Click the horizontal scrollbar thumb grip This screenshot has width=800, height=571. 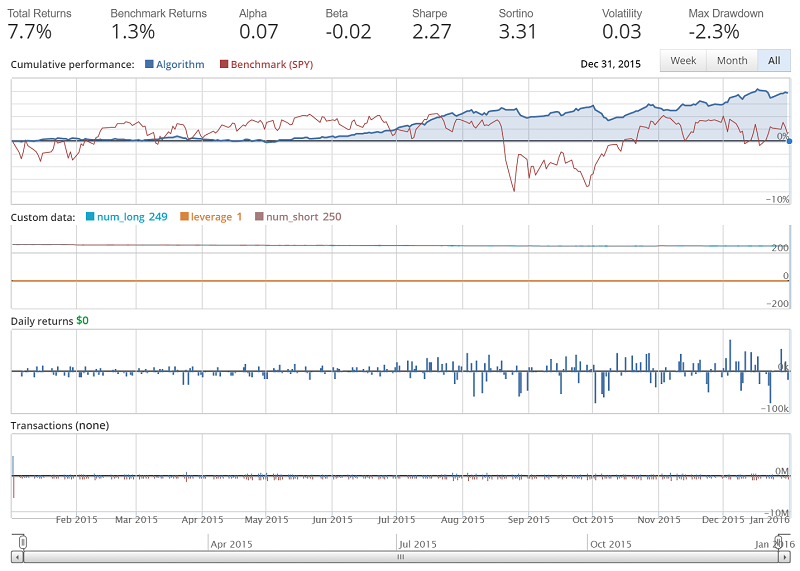coord(400,557)
